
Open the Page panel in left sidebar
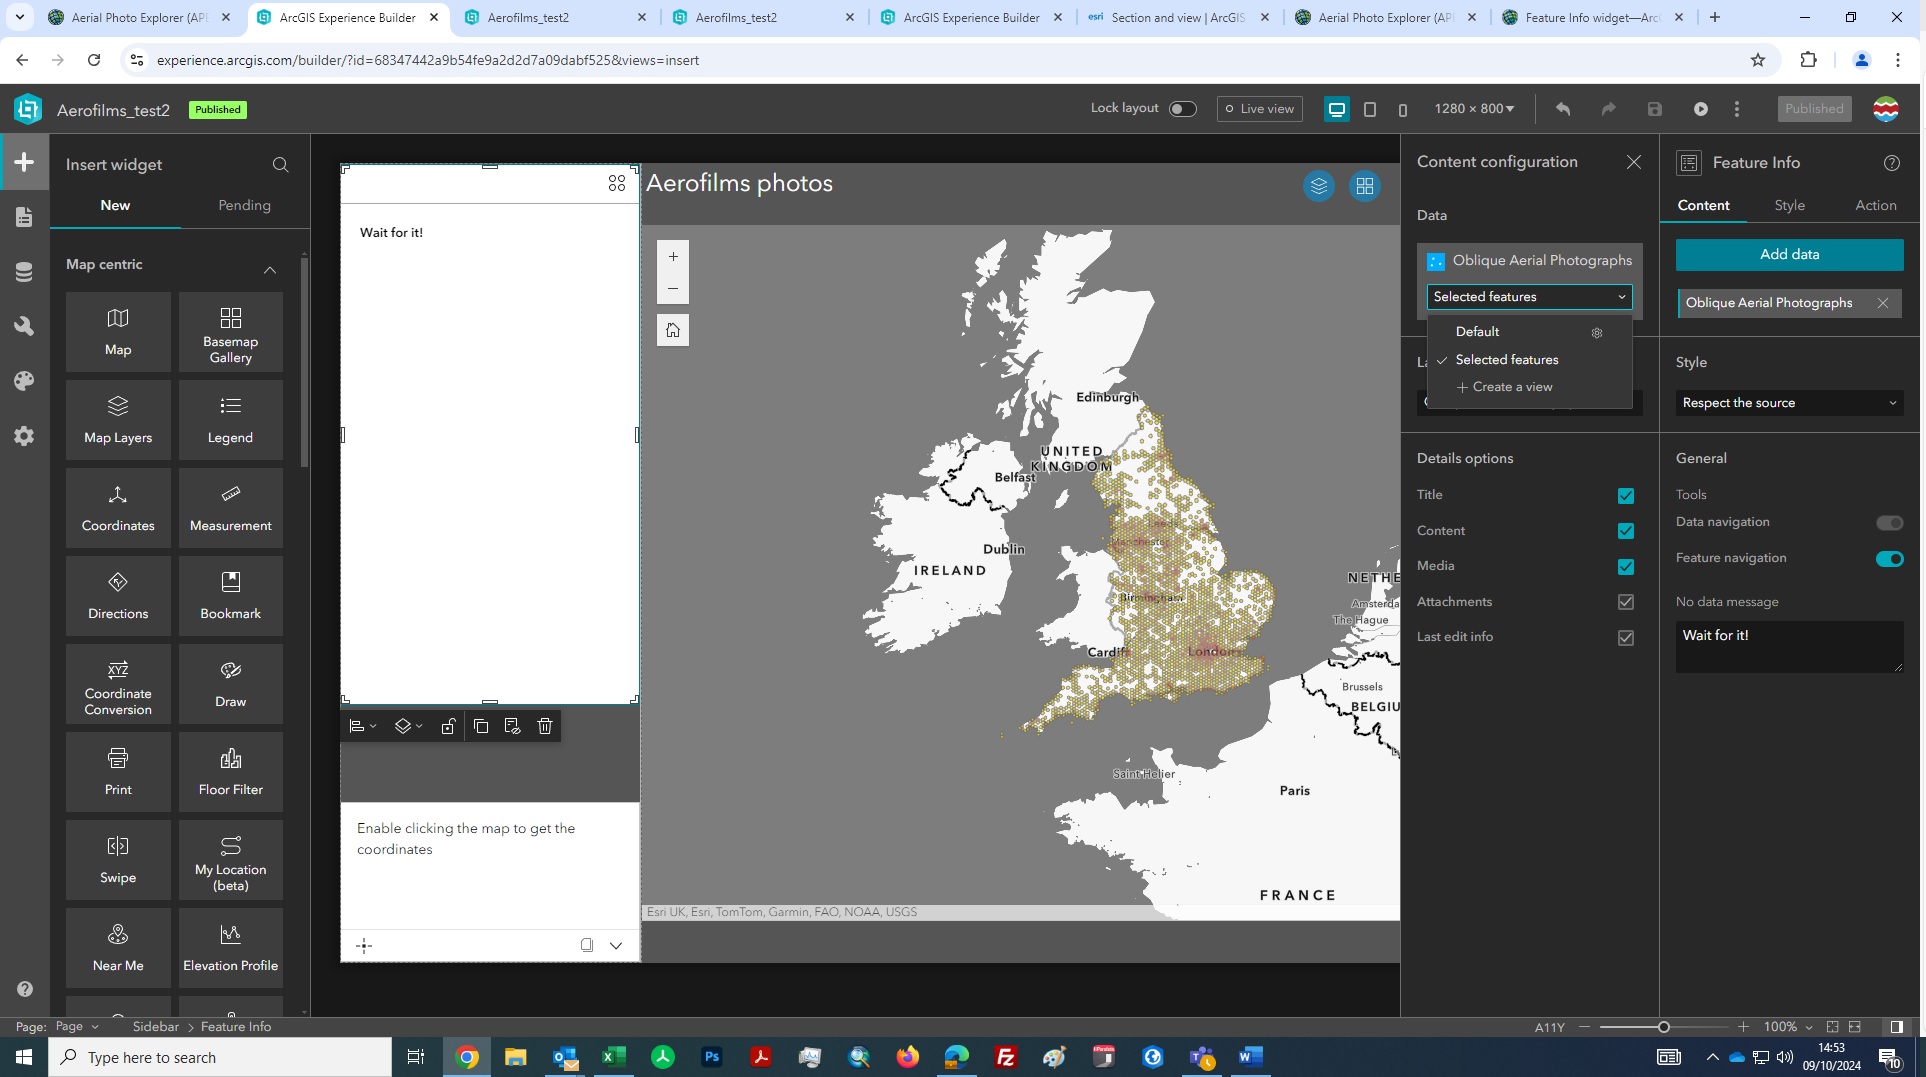(24, 216)
